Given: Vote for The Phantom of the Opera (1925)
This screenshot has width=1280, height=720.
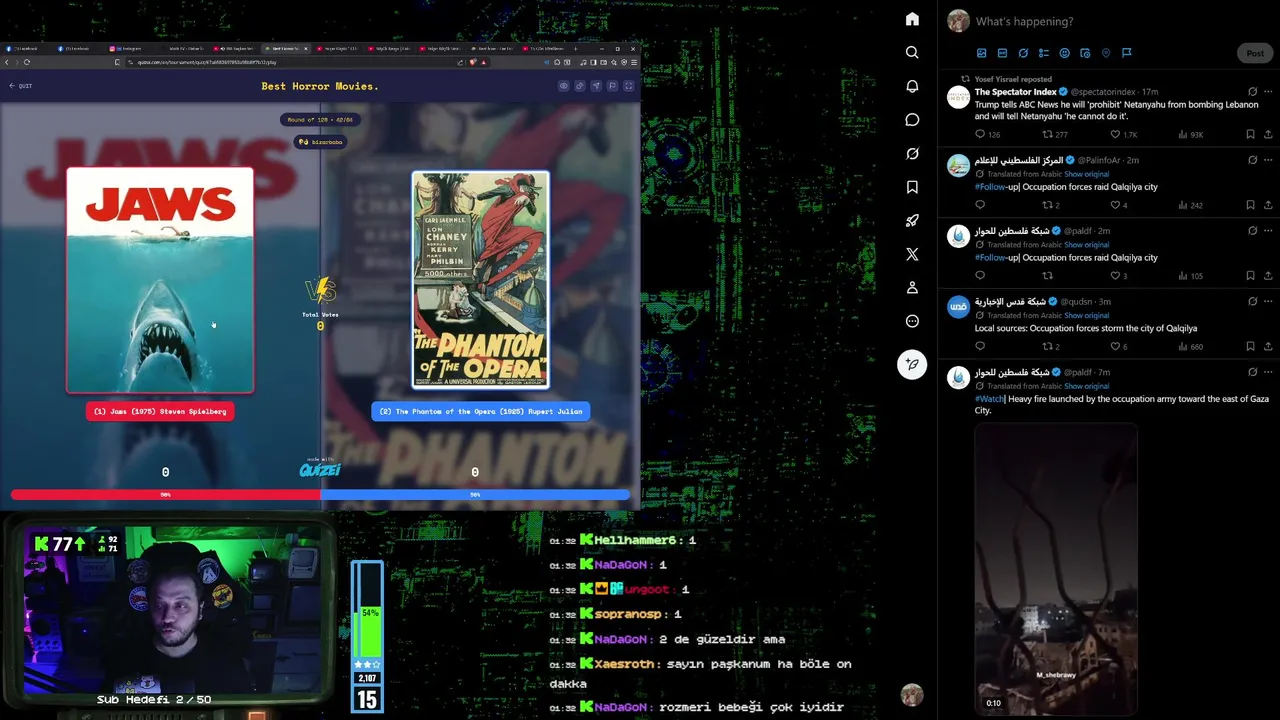Looking at the screenshot, I should tap(480, 411).
